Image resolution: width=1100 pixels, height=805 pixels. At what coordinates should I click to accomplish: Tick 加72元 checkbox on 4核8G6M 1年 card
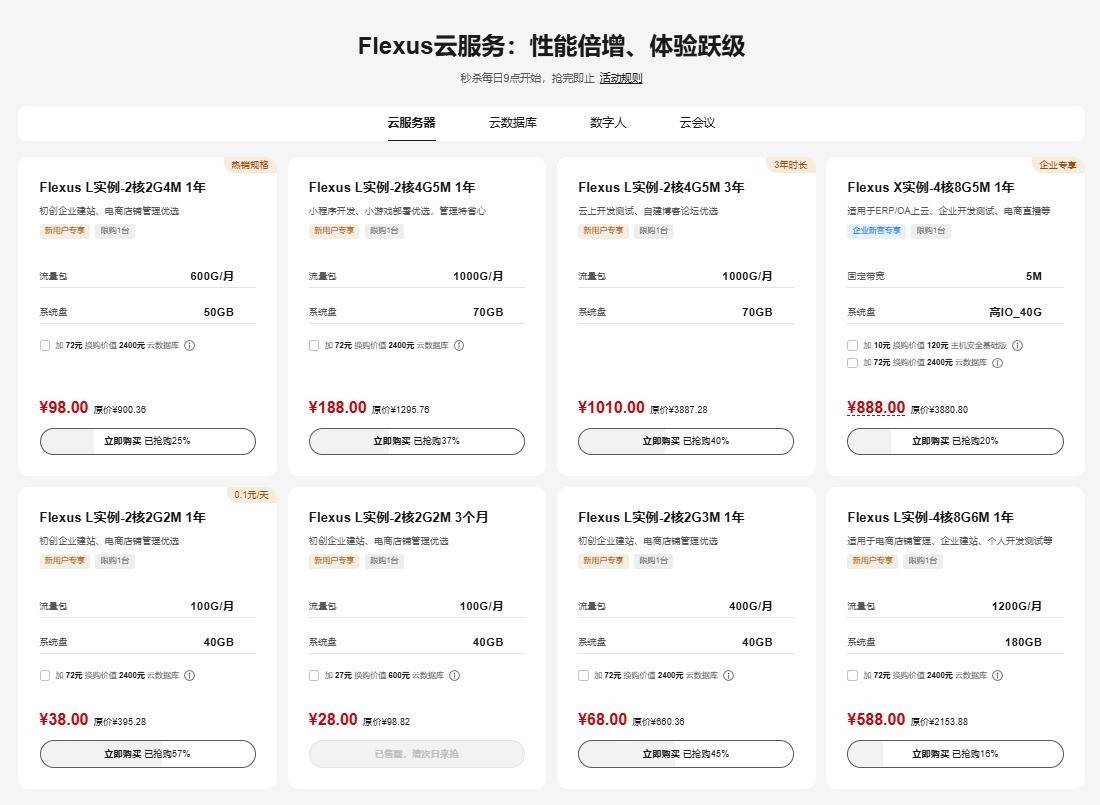click(x=852, y=675)
